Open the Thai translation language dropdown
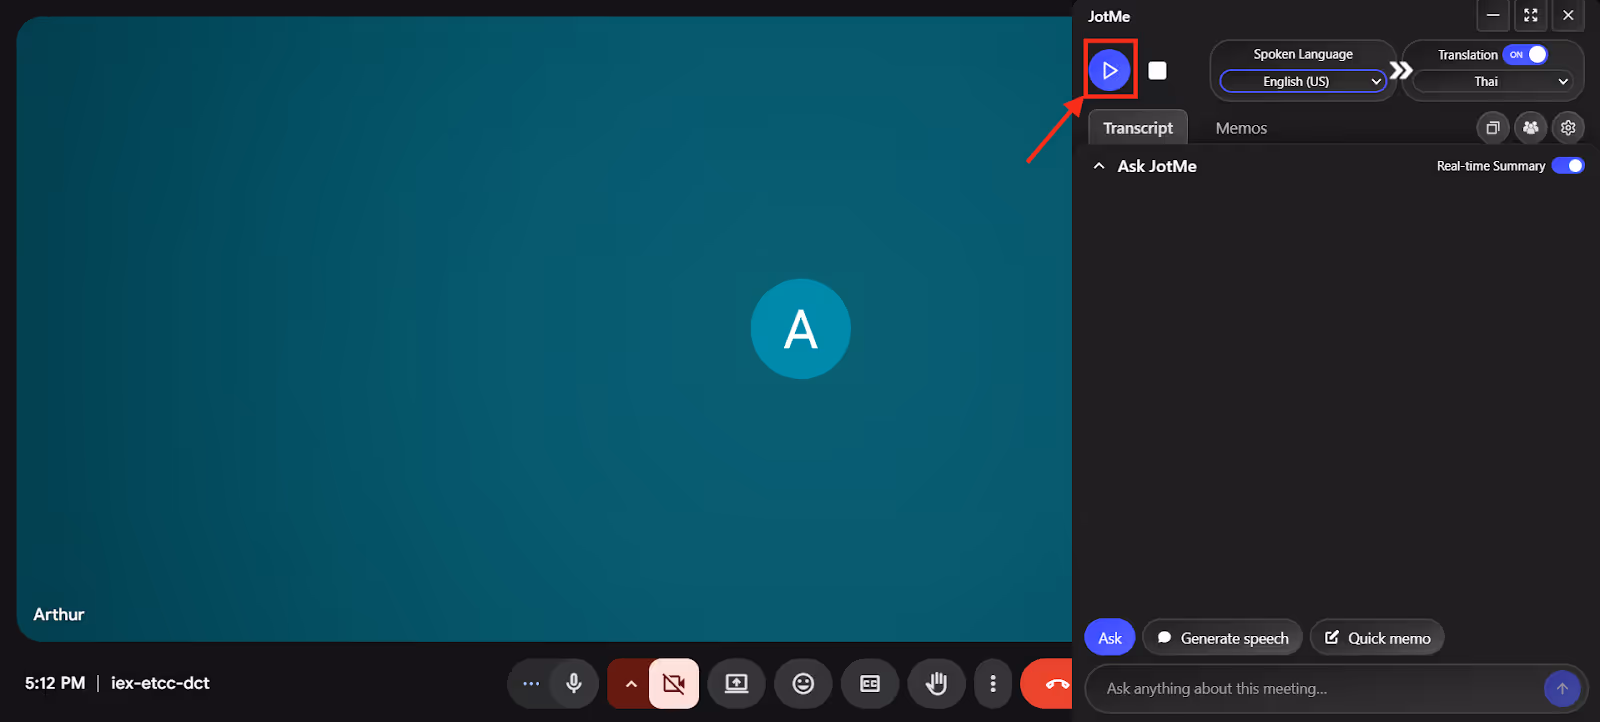 (1493, 82)
